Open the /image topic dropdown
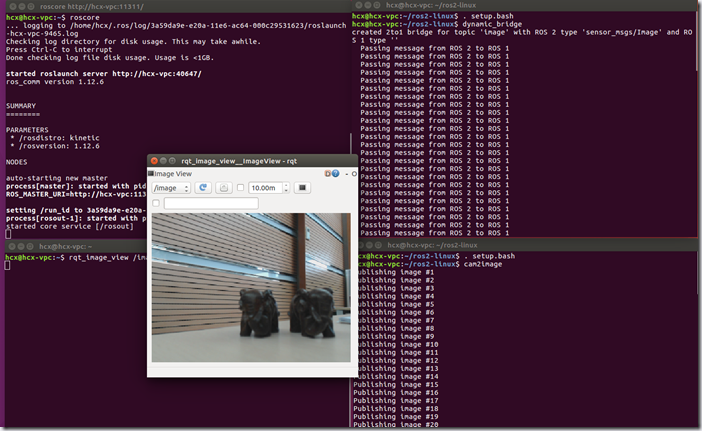This screenshot has height=431, width=702. click(171, 188)
